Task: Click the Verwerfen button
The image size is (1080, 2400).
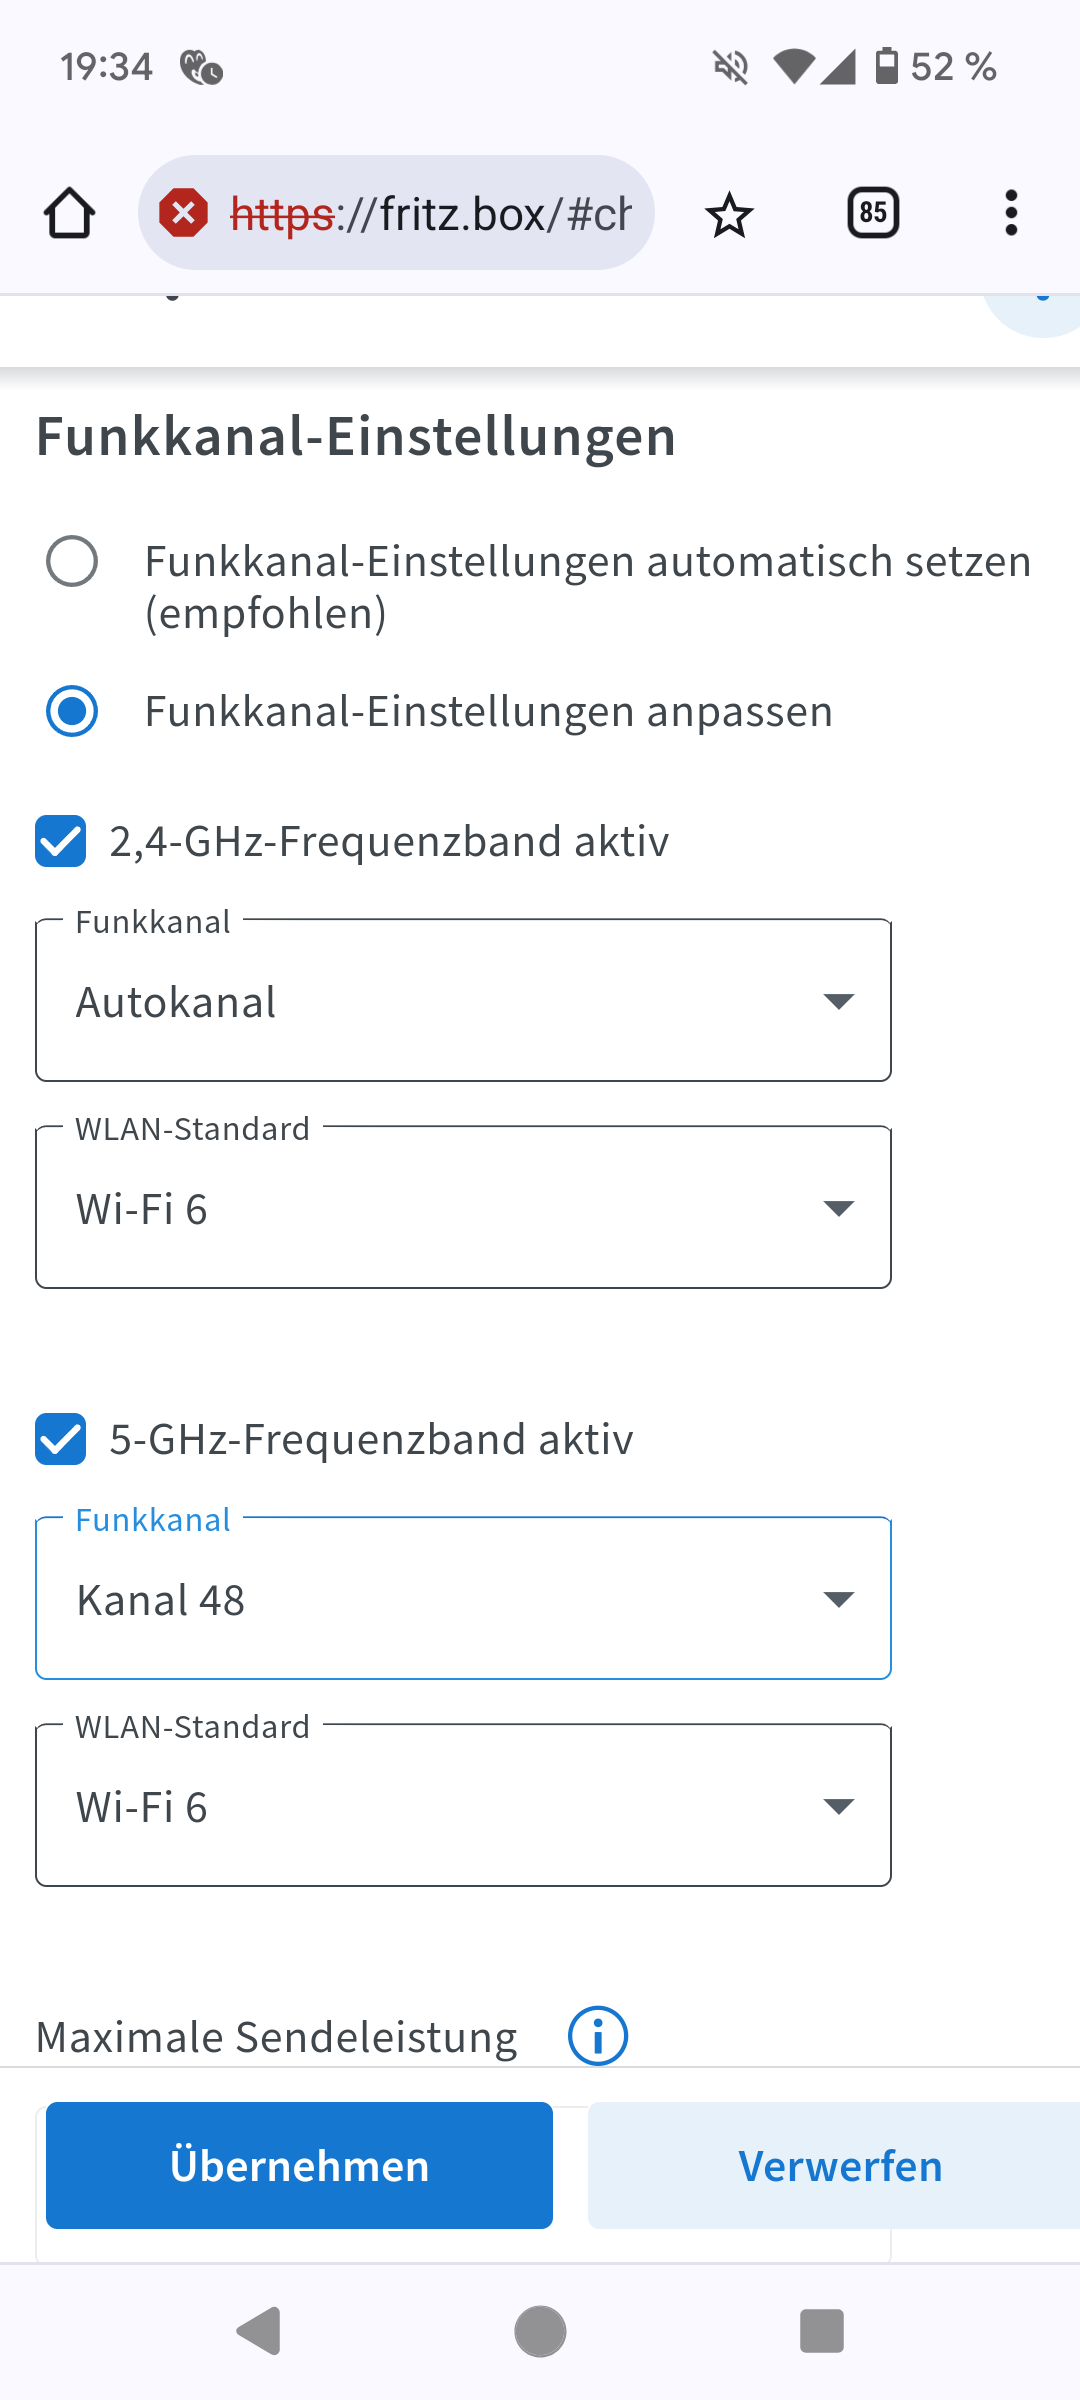Action: pyautogui.click(x=838, y=2166)
